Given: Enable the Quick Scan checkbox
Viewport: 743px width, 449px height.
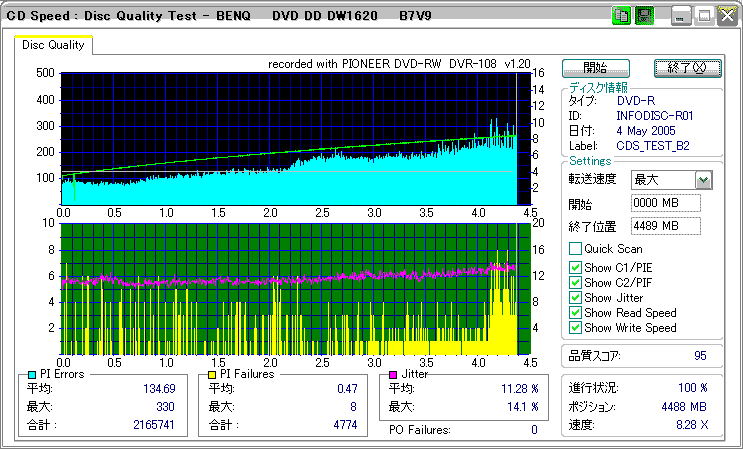Looking at the screenshot, I should [575, 248].
